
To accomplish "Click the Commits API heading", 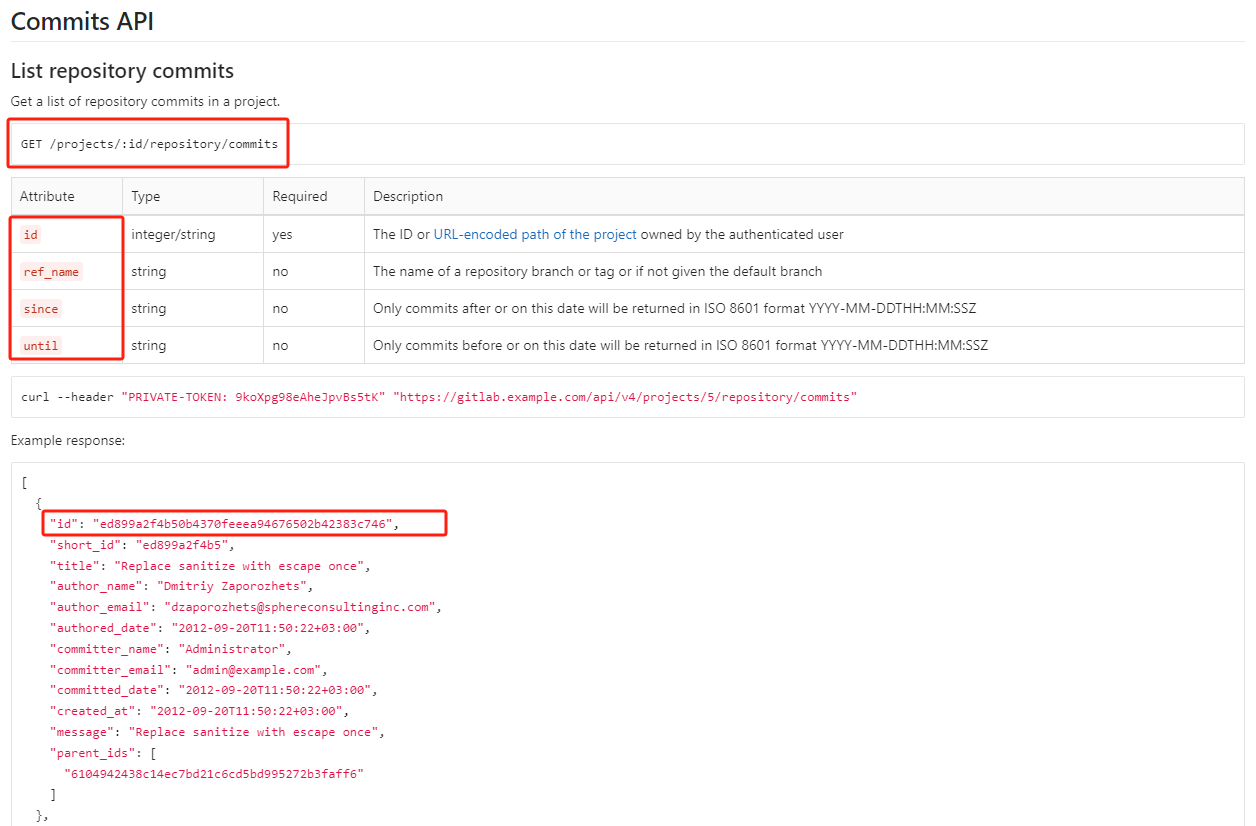I will [82, 21].
